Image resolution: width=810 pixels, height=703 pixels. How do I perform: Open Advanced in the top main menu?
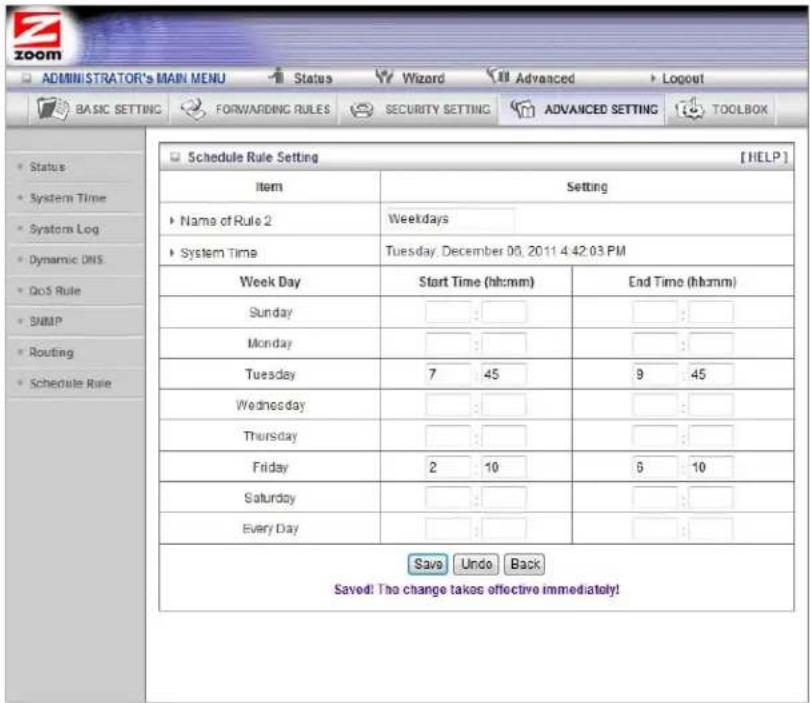(545, 79)
